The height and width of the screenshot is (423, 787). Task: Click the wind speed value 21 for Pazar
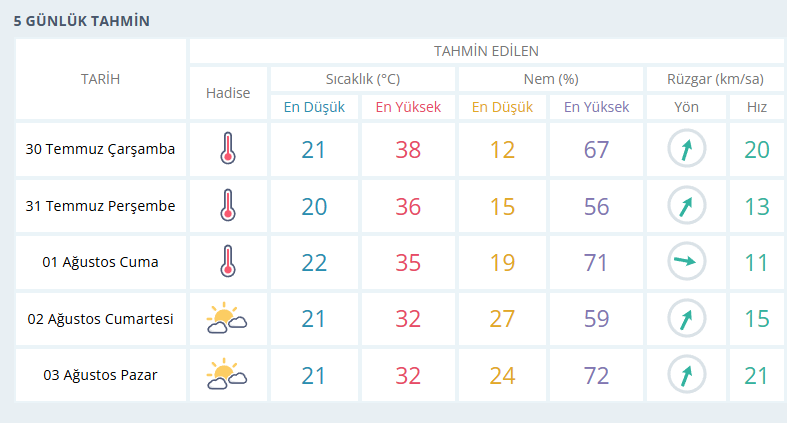(756, 376)
